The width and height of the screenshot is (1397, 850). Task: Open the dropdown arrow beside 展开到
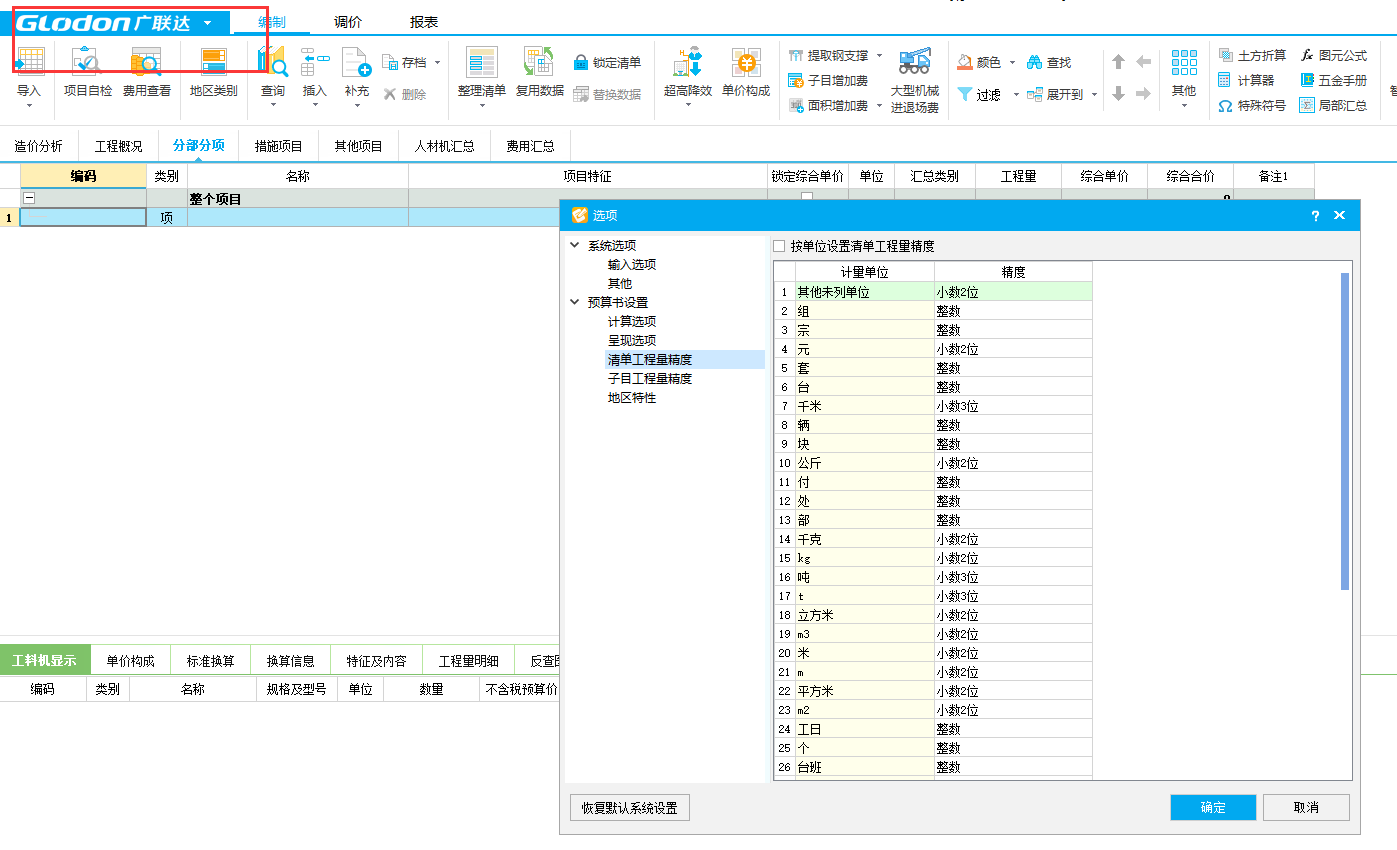(1094, 94)
